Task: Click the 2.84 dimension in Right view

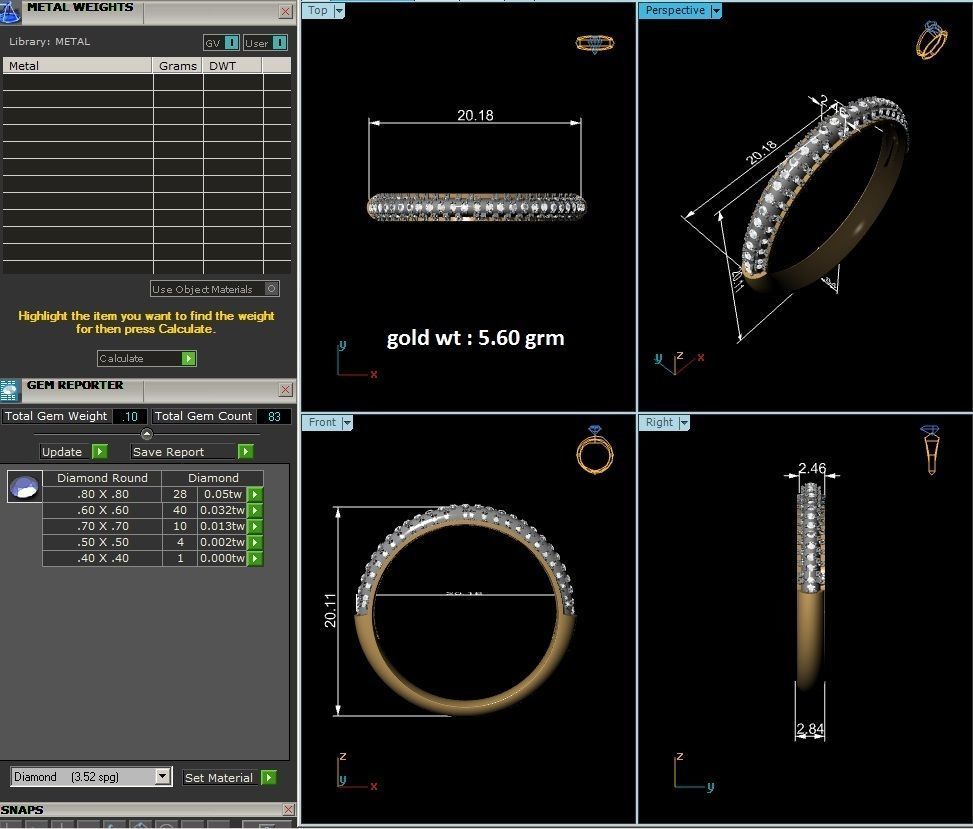Action: coord(810,729)
